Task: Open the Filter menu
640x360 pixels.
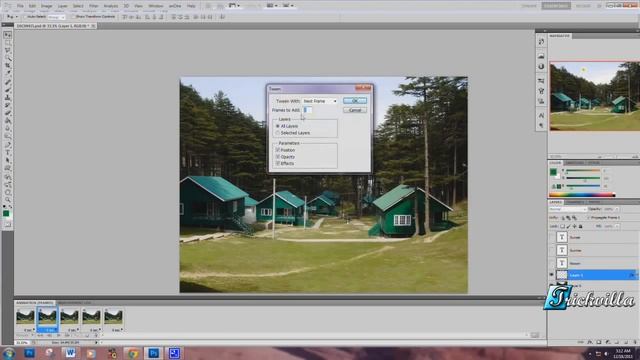Action: point(93,6)
